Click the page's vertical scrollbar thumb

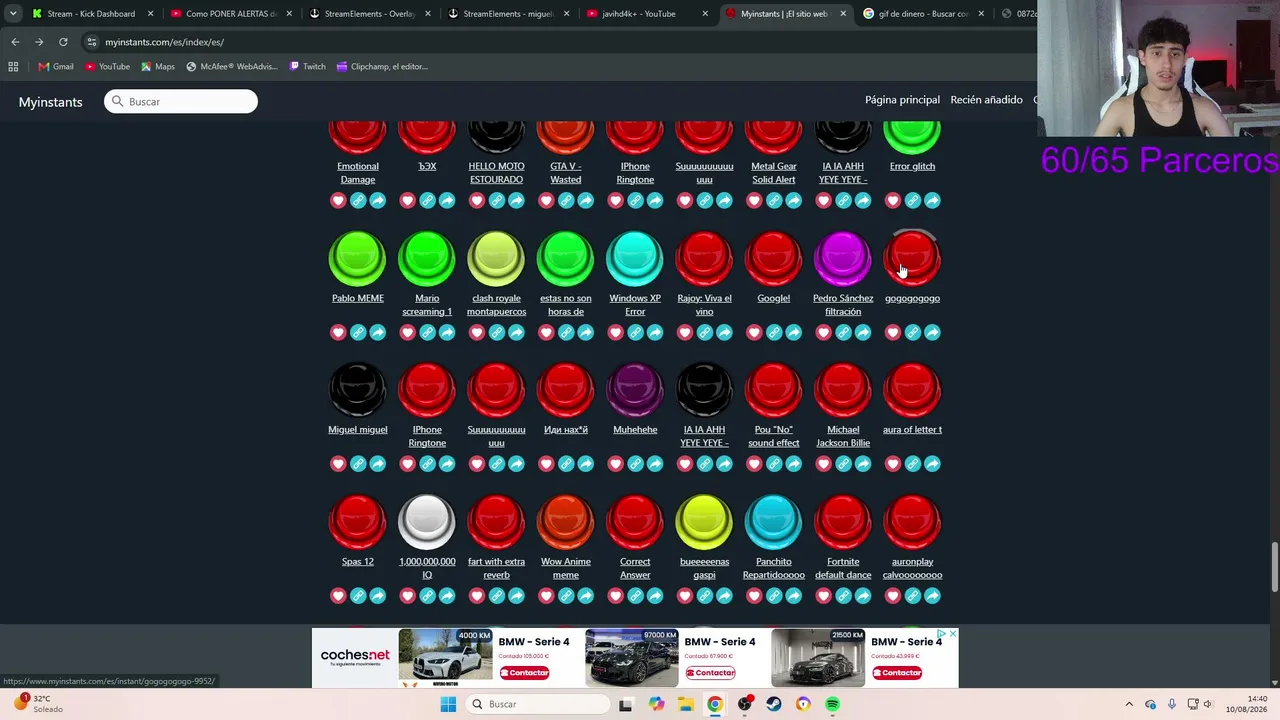click(1274, 567)
